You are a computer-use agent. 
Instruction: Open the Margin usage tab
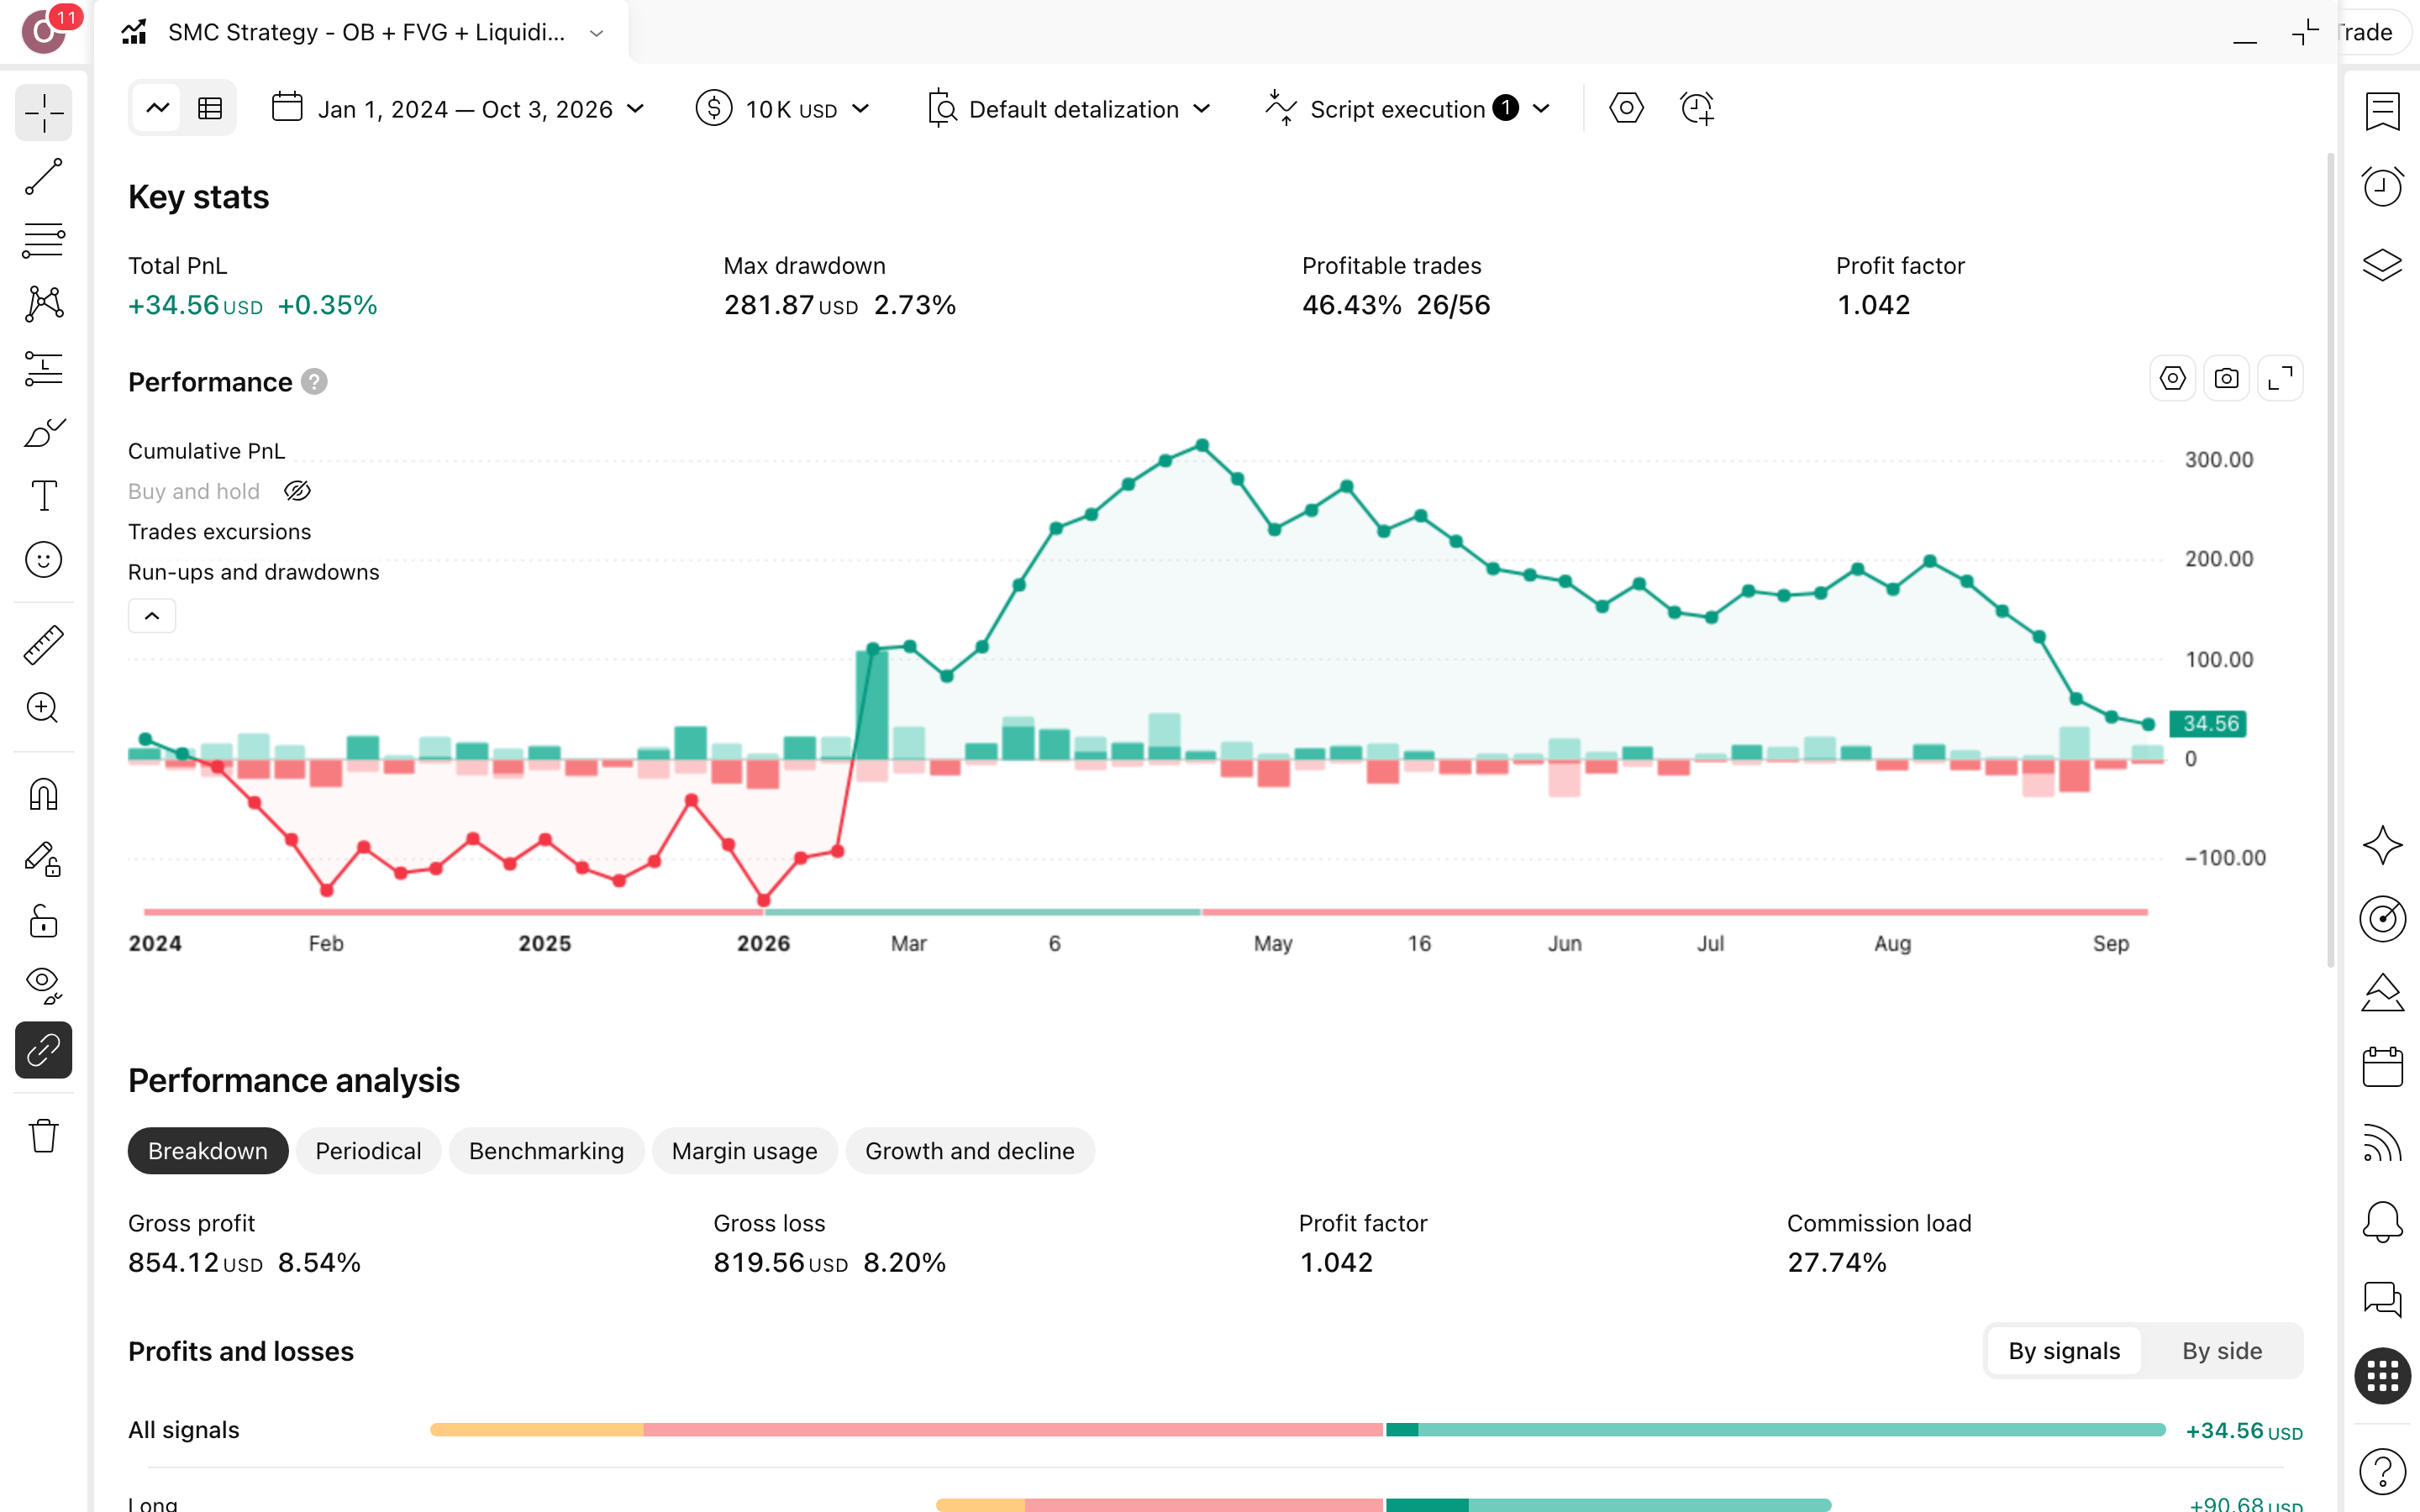[744, 1151]
